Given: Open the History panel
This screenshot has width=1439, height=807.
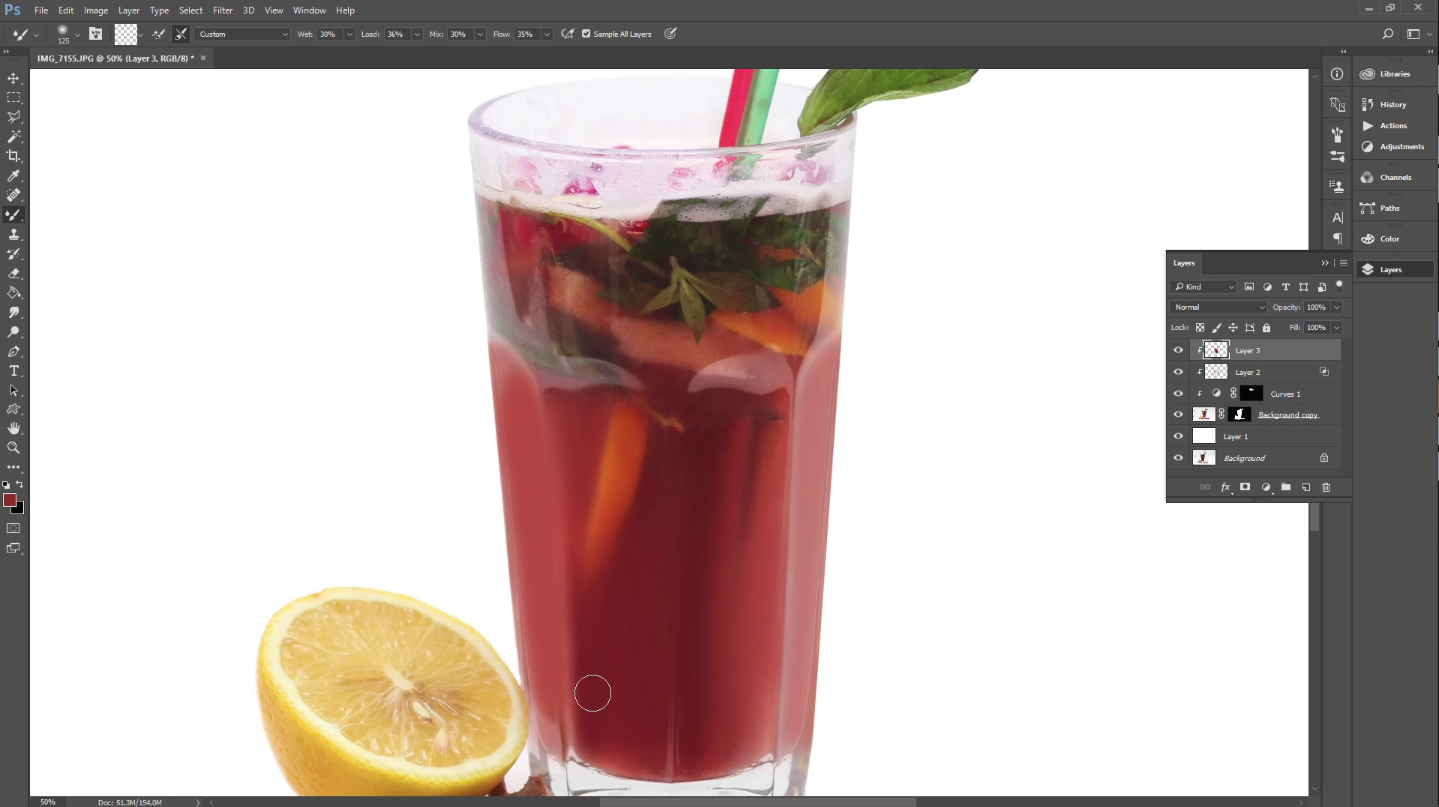Looking at the screenshot, I should coord(1393,104).
